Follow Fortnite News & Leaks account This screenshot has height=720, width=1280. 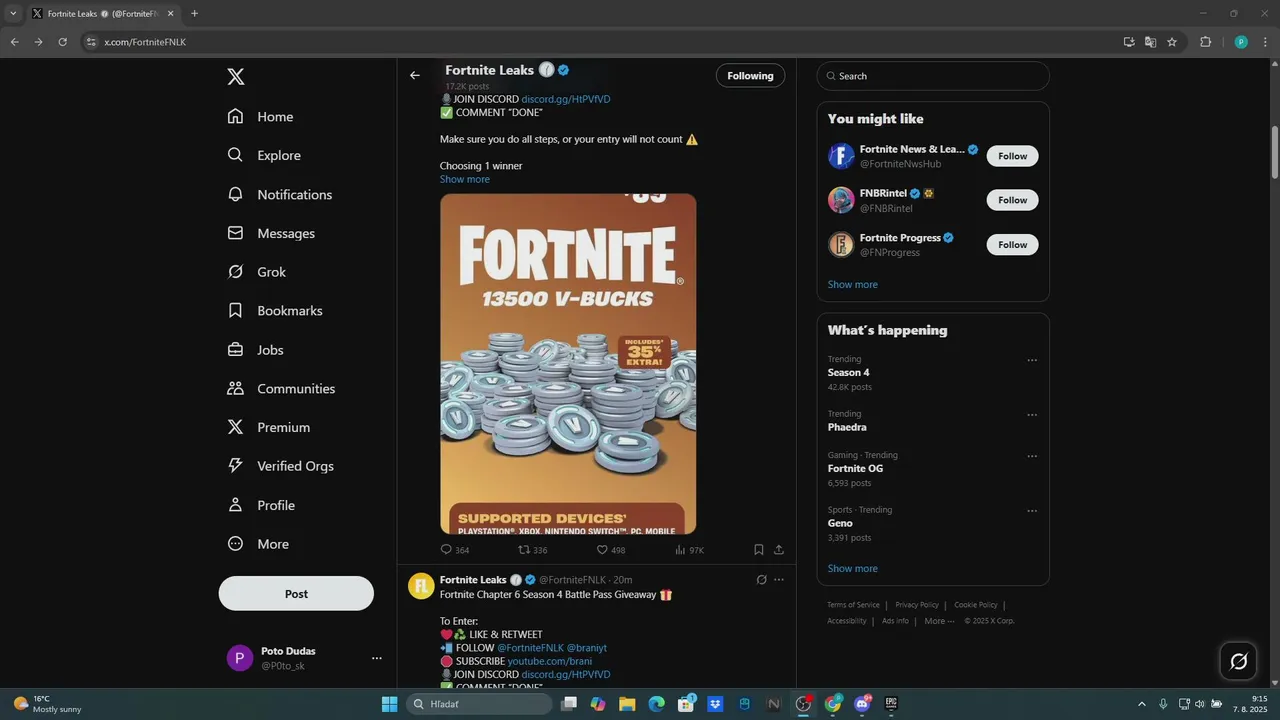pos(1012,156)
